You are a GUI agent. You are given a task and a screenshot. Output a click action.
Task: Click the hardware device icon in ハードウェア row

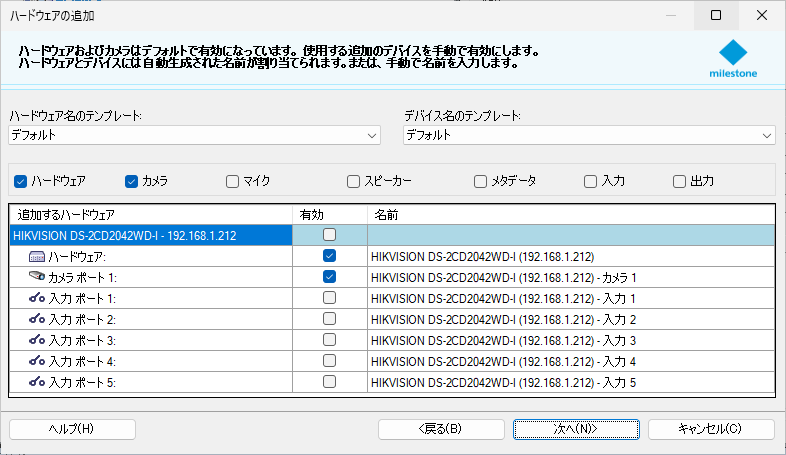coord(37,257)
